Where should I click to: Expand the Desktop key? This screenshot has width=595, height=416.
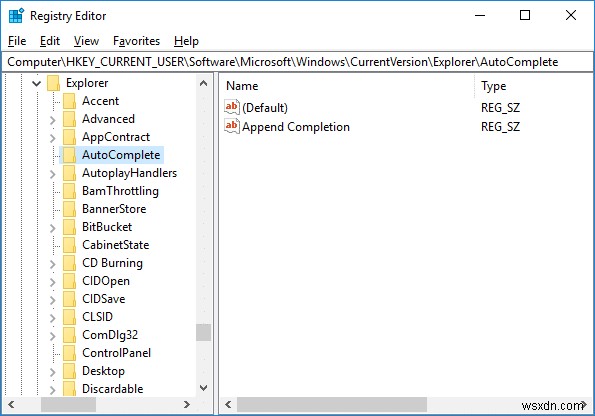coord(53,372)
